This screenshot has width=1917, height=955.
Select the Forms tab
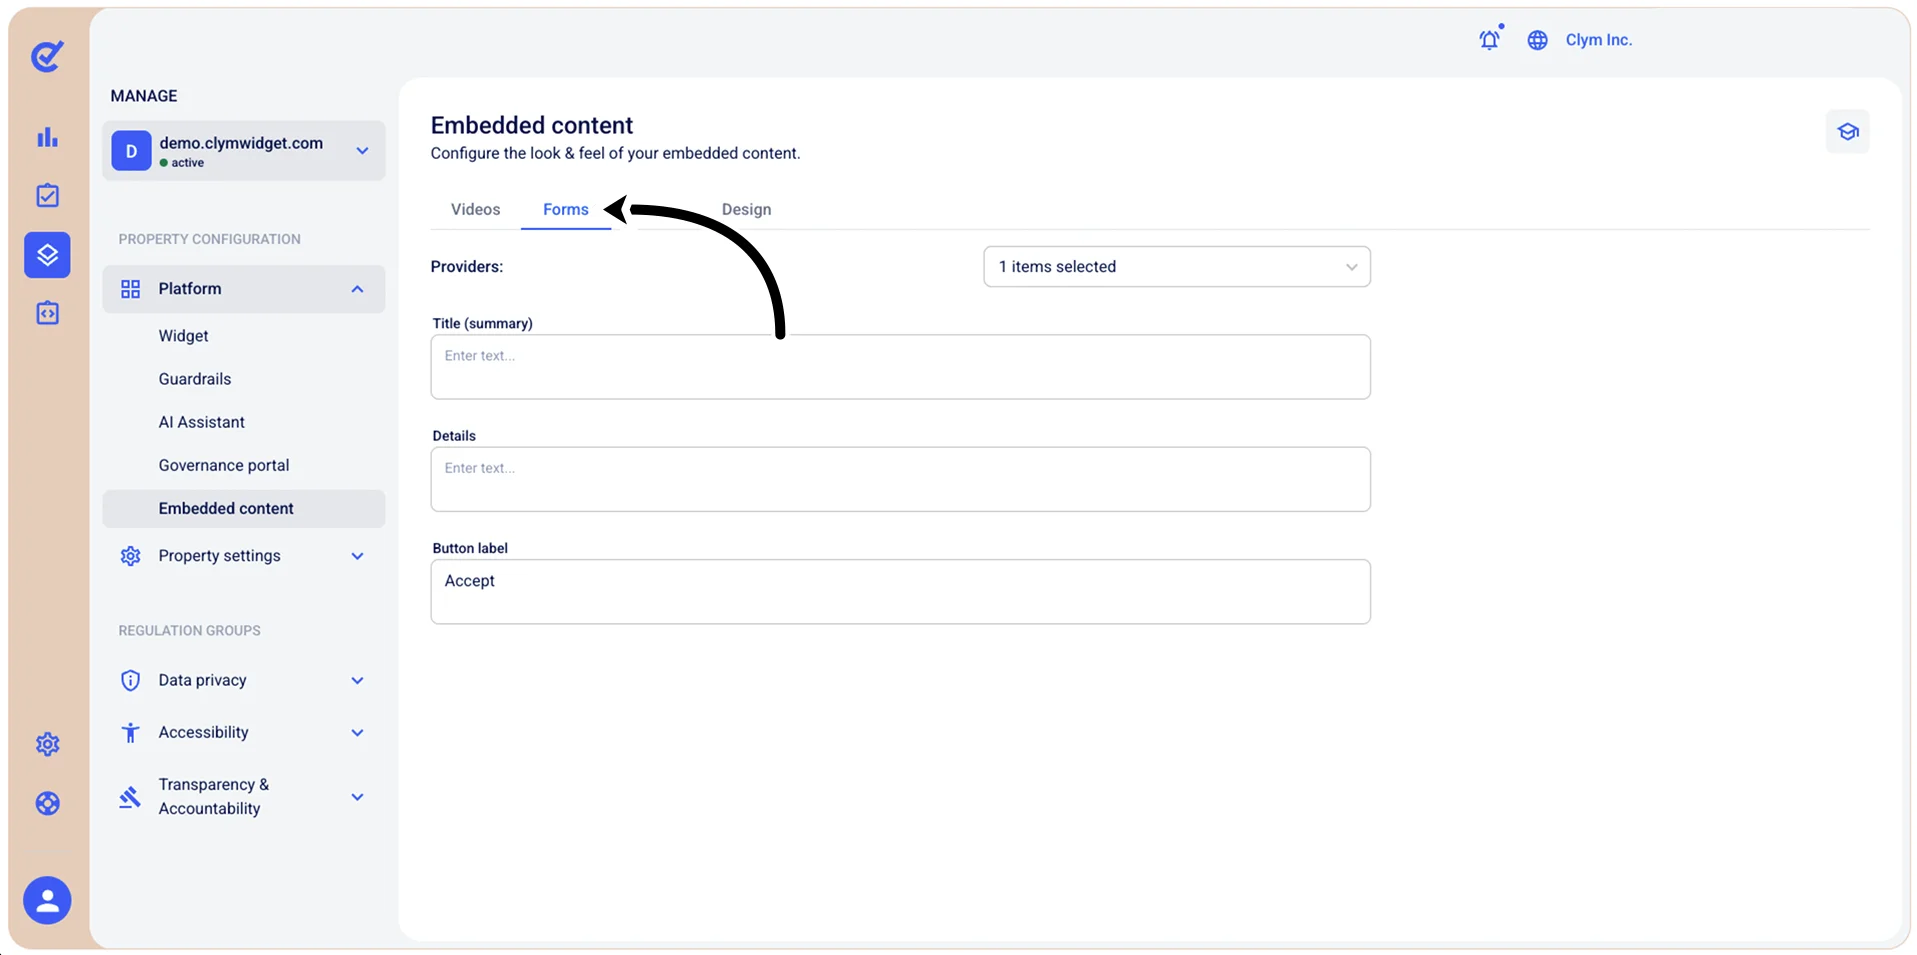[565, 209]
